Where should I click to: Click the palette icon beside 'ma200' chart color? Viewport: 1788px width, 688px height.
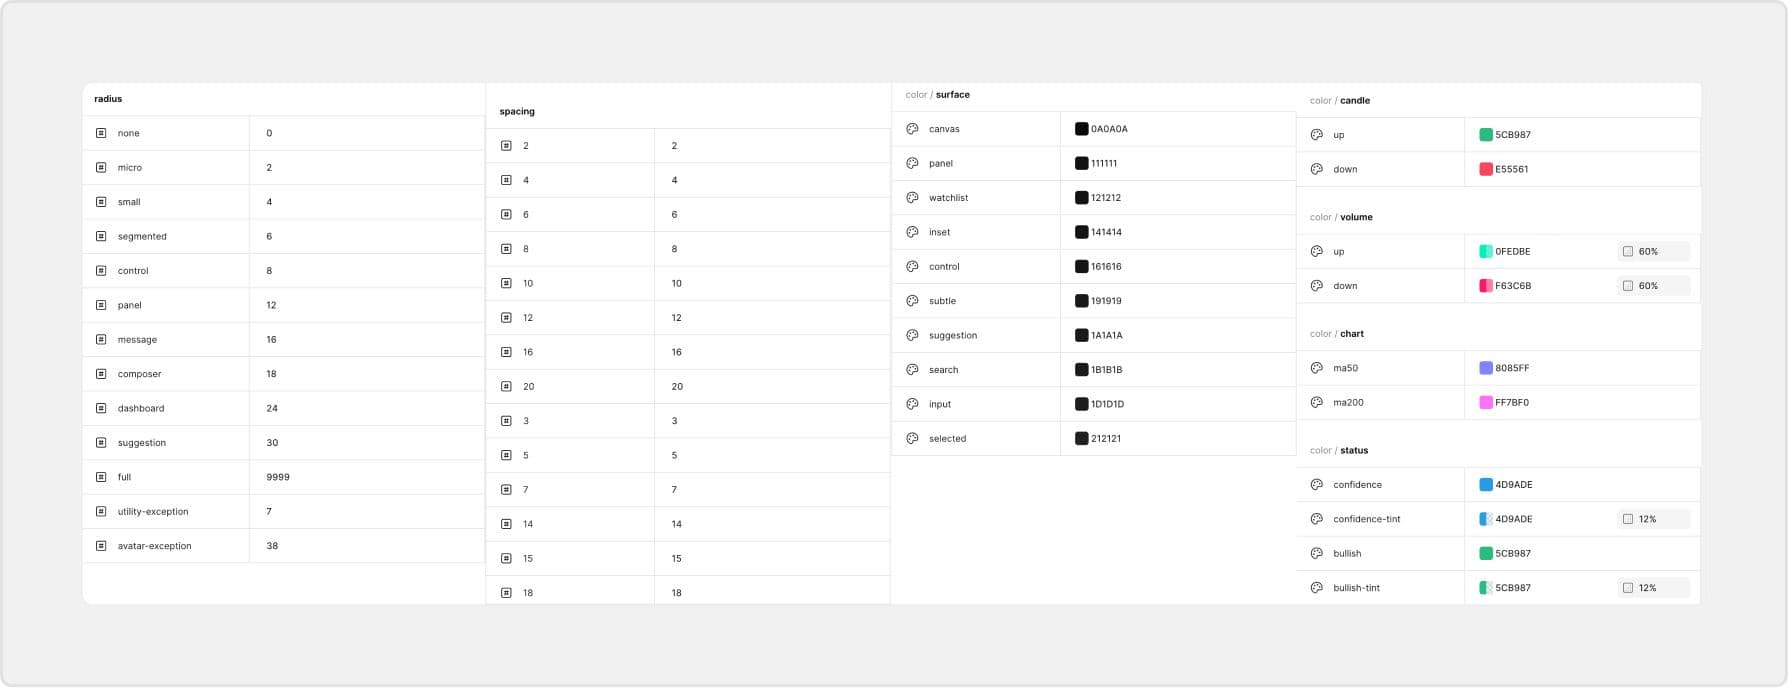pyautogui.click(x=1316, y=402)
